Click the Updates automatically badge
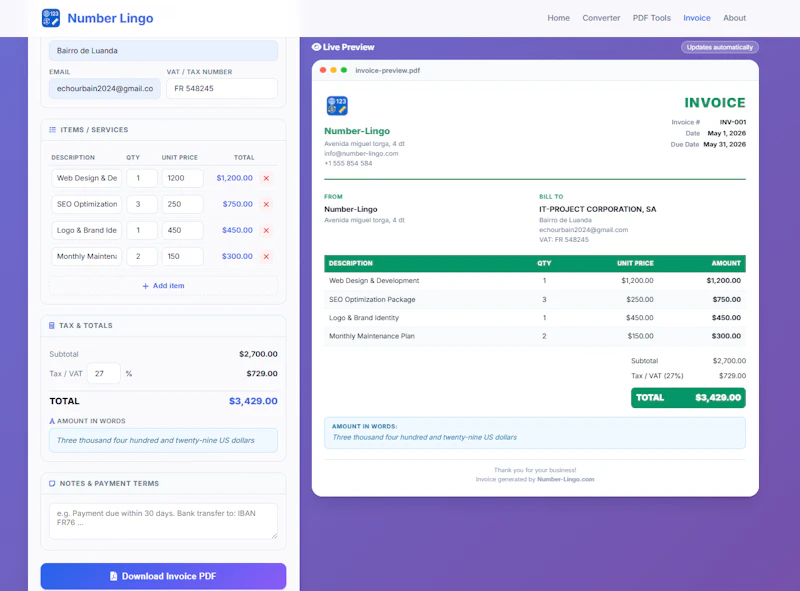Image resolution: width=800 pixels, height=591 pixels. [x=719, y=47]
